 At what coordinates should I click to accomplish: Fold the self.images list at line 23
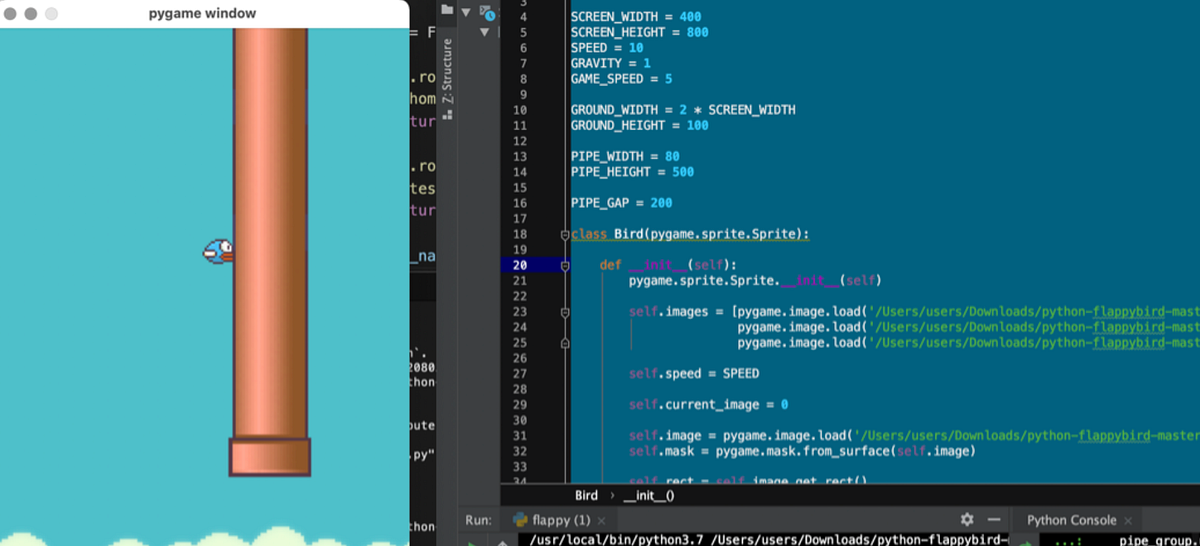(565, 312)
